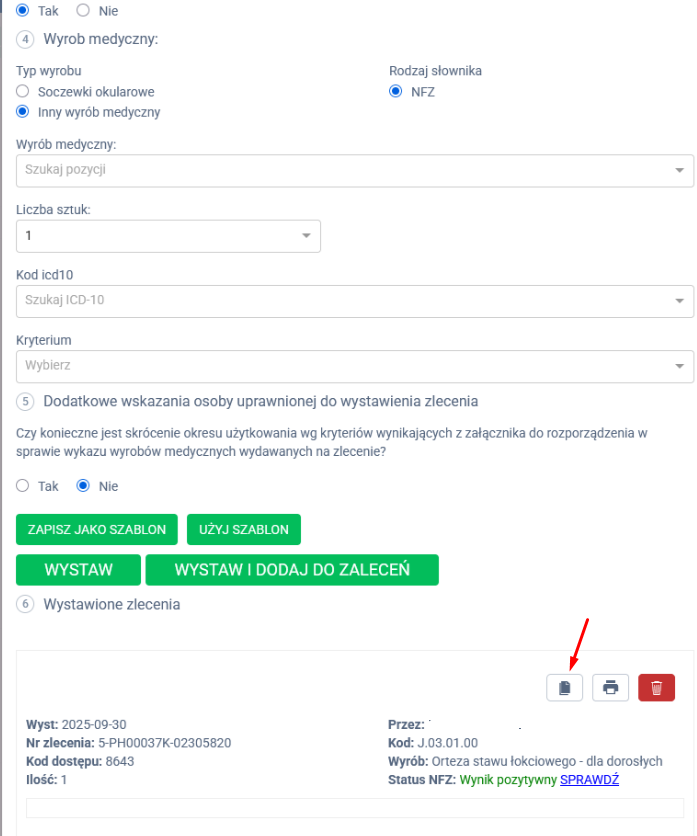Open the "Liczba sztuk" quantity dropdown
This screenshot has height=836, width=697.
306,236
